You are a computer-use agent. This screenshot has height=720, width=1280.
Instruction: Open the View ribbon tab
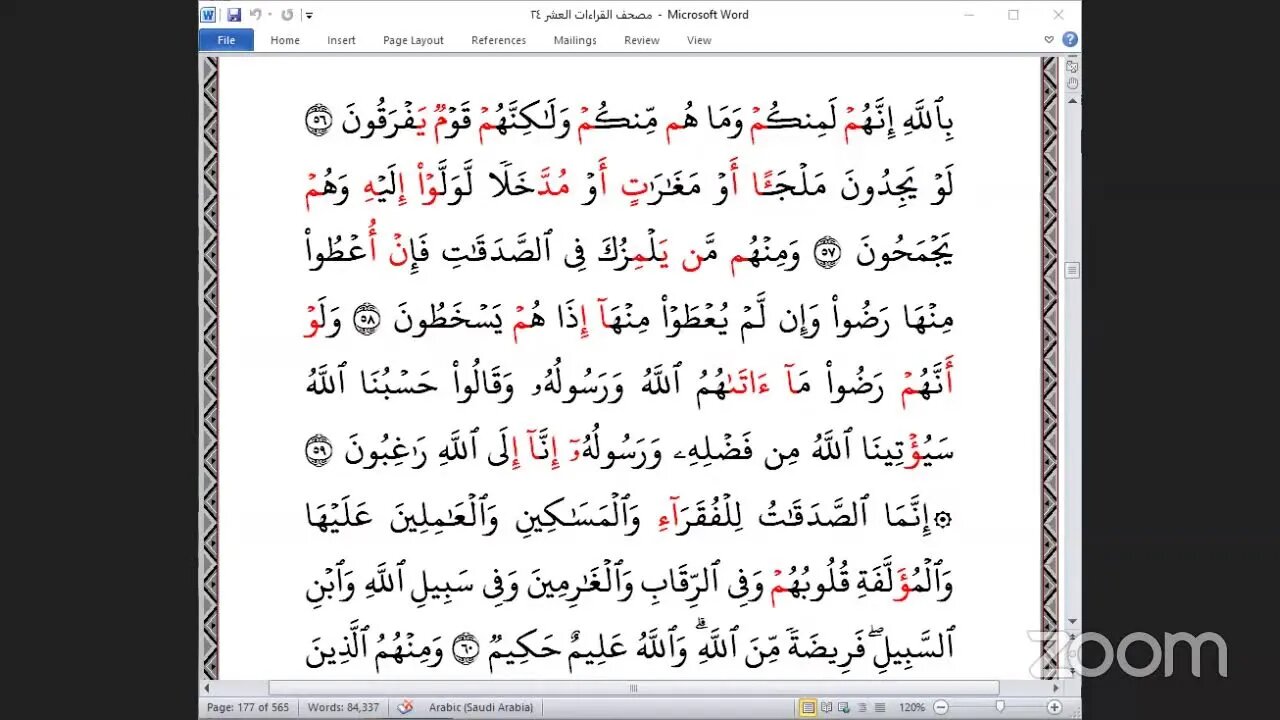point(699,40)
